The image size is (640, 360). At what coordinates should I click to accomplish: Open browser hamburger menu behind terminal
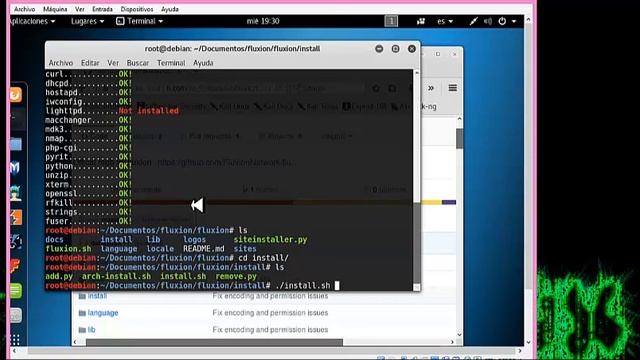coord(453,88)
